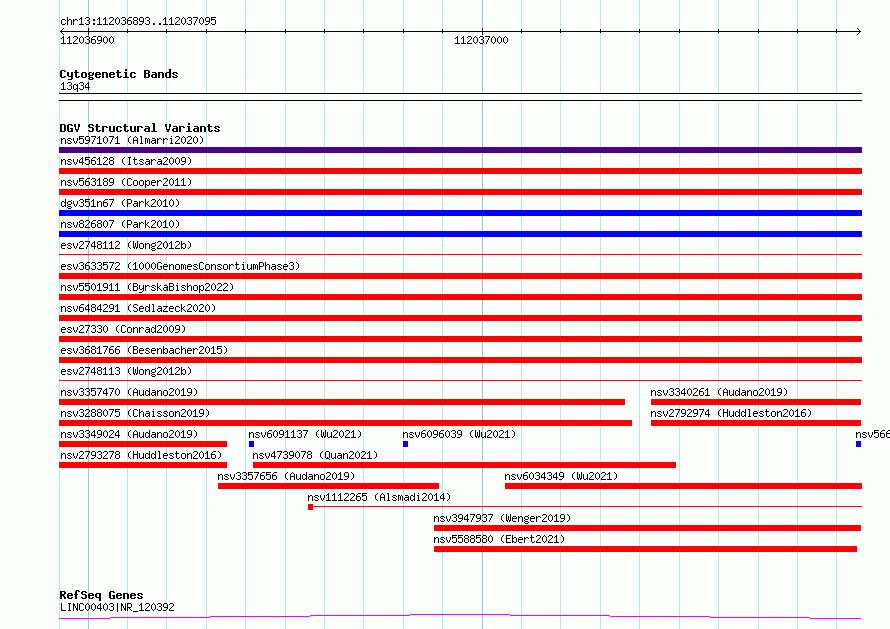The width and height of the screenshot is (890, 629).
Task: Click the nsv5971071 (Almarri2020) purple variant bar
Action: [460, 150]
